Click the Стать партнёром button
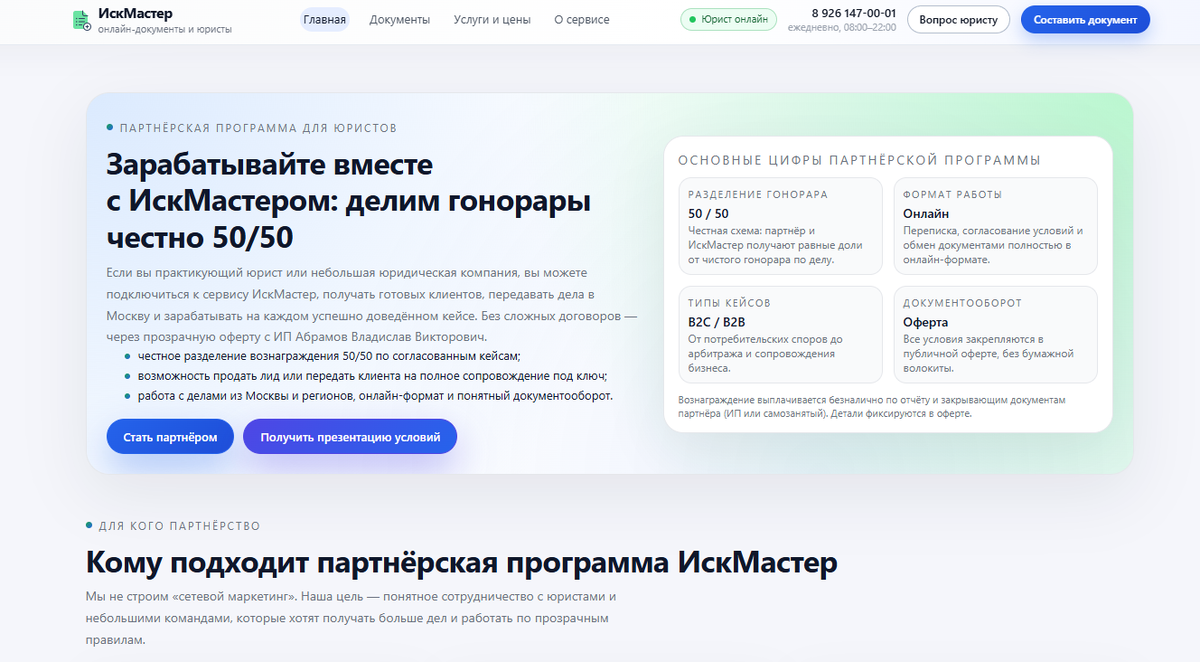The image size is (1200, 662). click(170, 437)
